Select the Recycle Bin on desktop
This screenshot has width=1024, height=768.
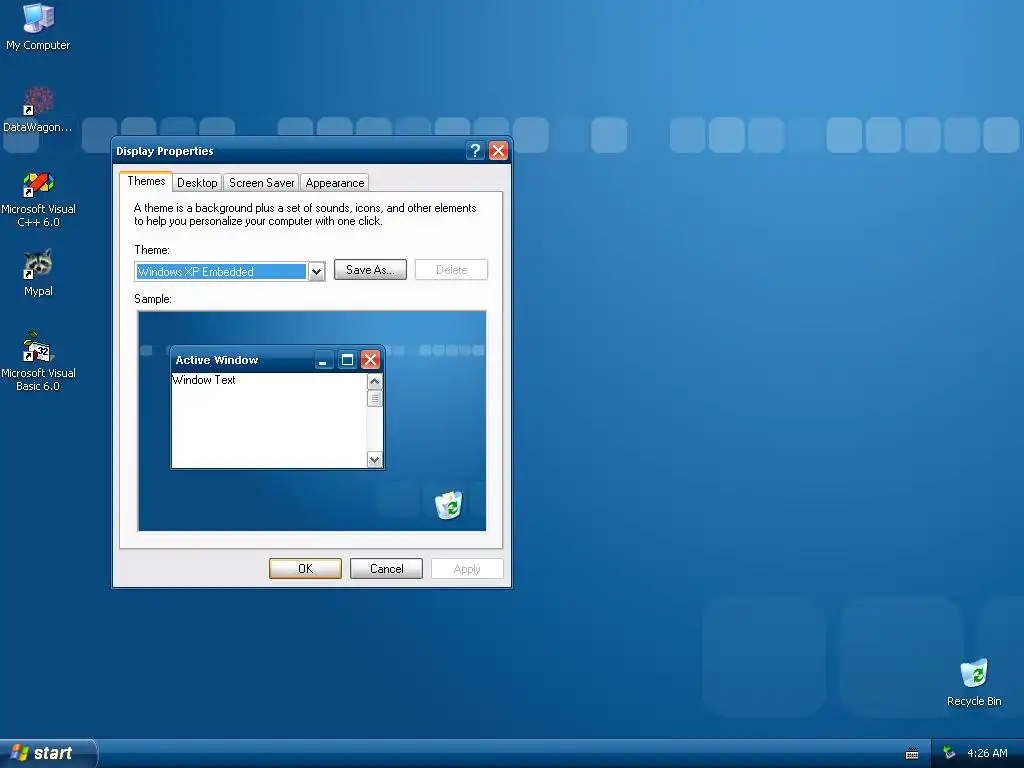pos(974,682)
